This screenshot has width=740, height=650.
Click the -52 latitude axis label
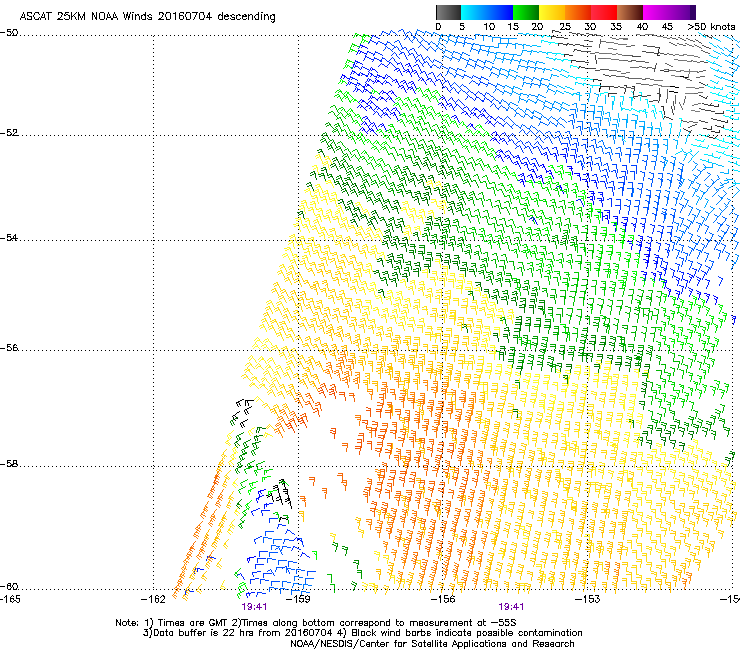pos(9,133)
